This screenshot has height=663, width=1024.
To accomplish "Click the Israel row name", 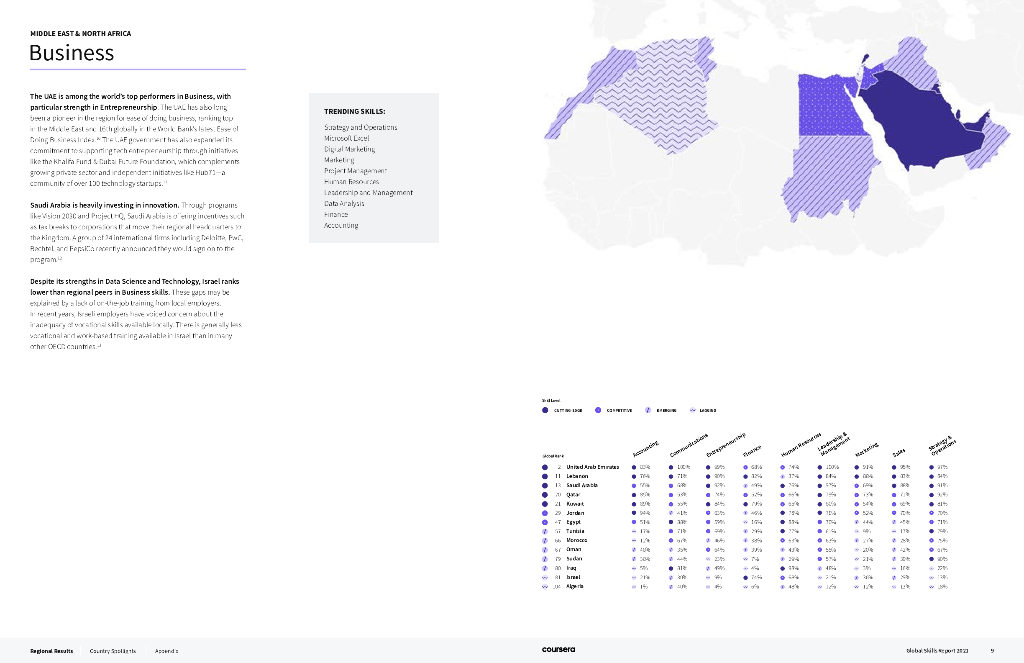I will tap(573, 577).
